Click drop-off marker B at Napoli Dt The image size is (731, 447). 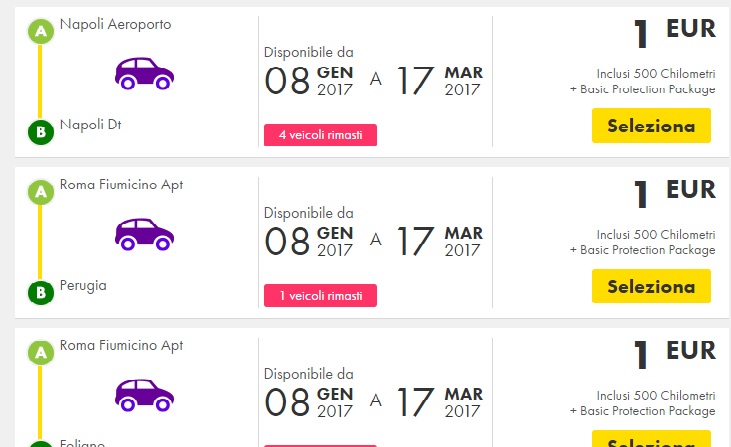click(x=41, y=132)
